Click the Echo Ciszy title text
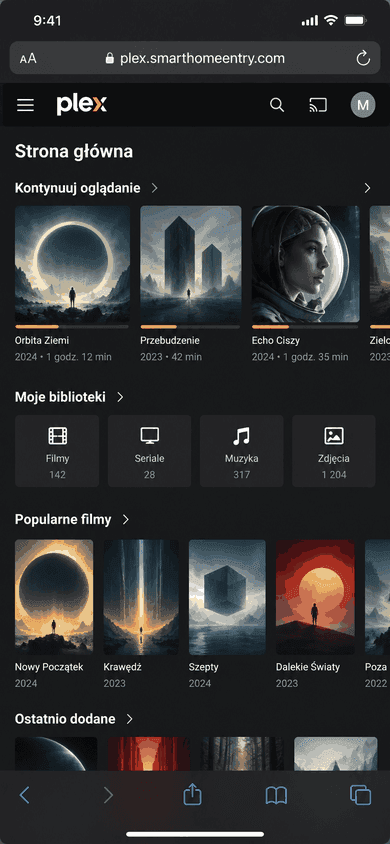The width and height of the screenshot is (390, 844). [276, 340]
